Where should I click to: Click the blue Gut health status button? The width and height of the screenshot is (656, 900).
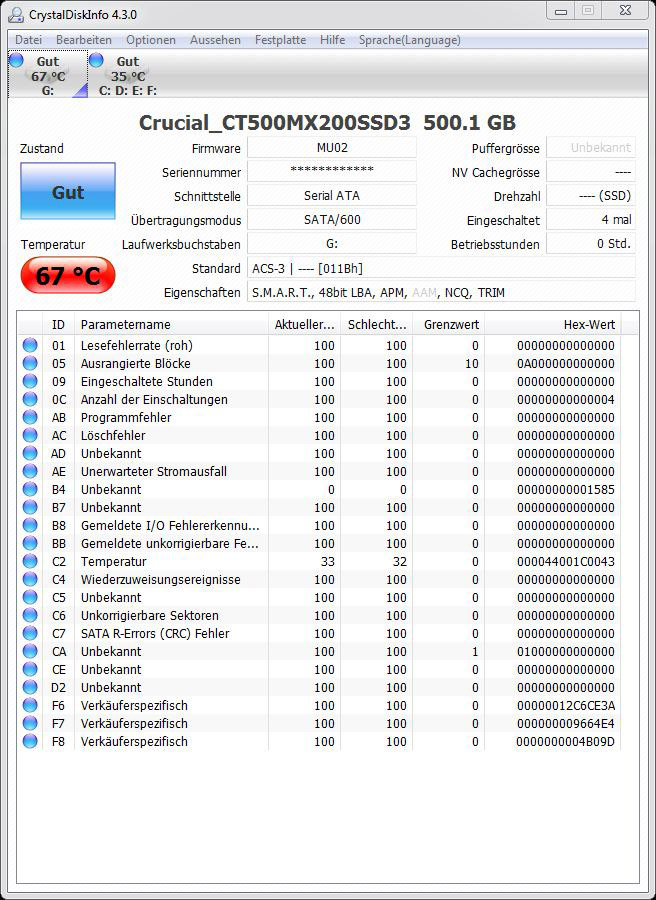click(68, 191)
